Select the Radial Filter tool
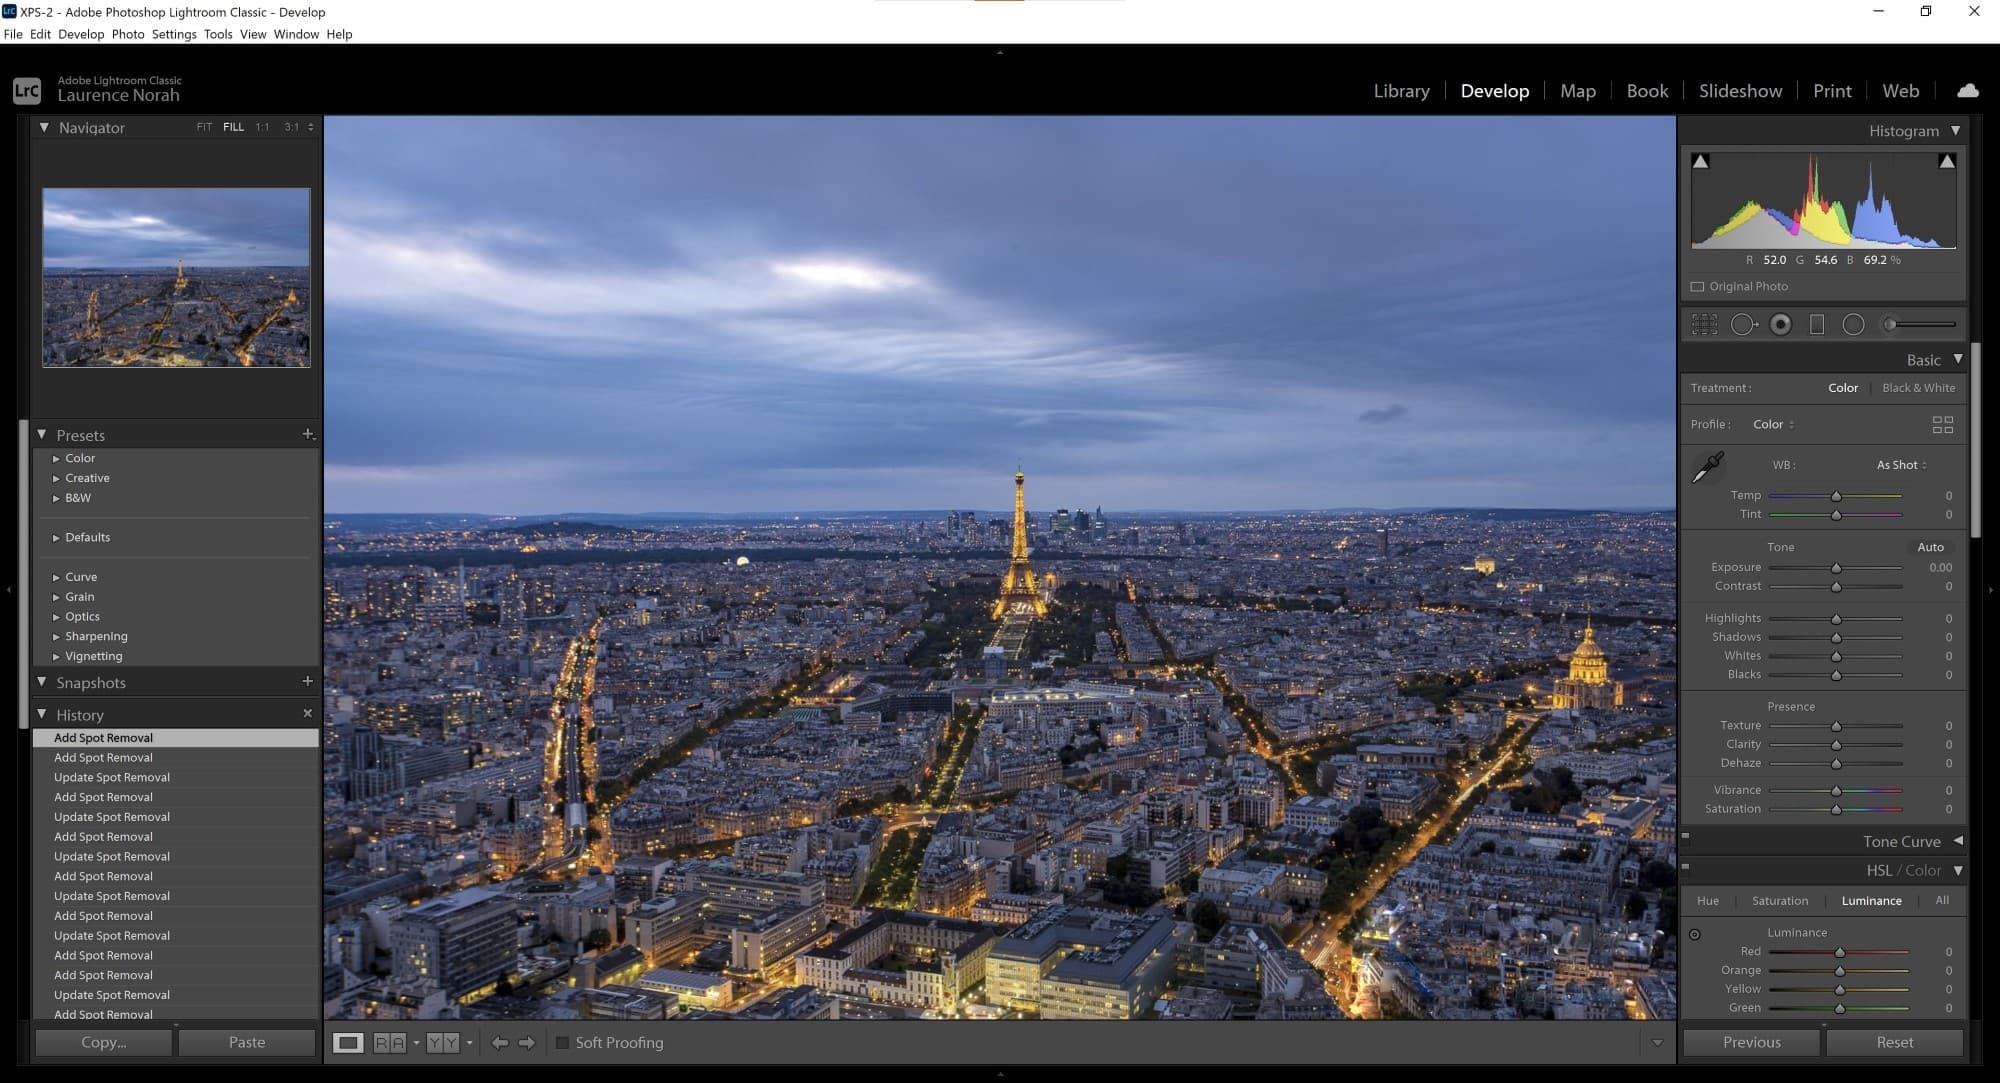This screenshot has height=1083, width=2000. 1853,324
